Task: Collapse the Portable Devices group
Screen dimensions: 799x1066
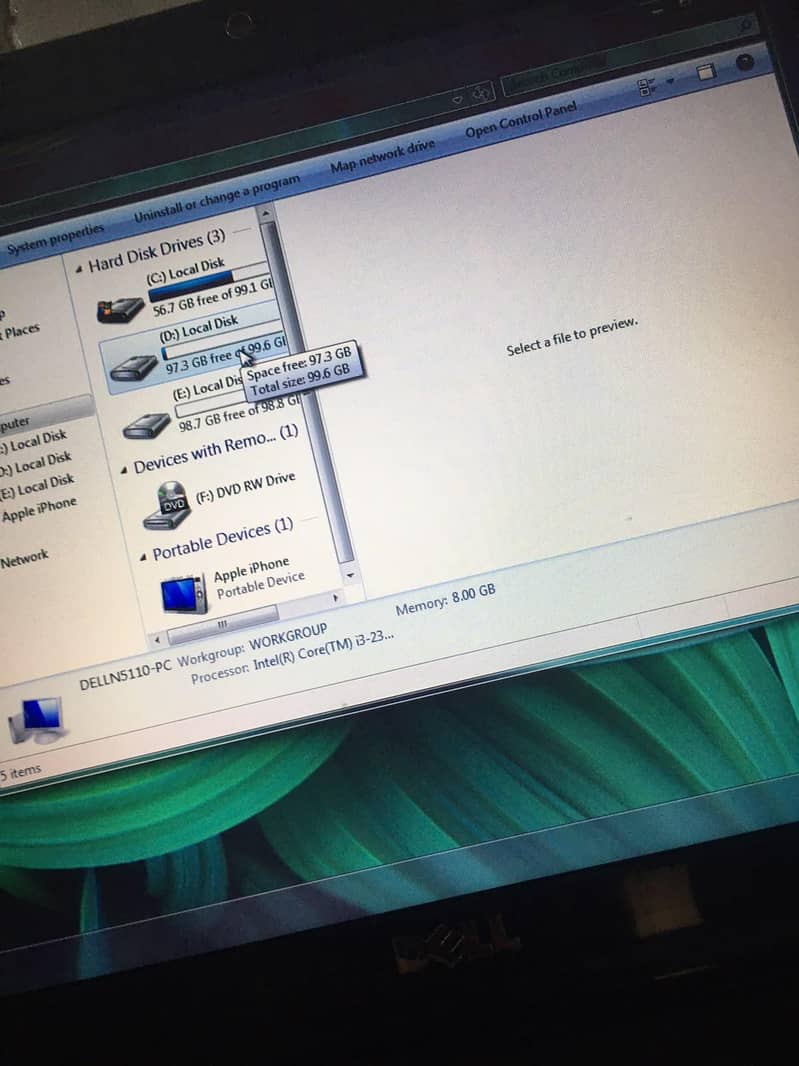Action: pyautogui.click(x=143, y=557)
